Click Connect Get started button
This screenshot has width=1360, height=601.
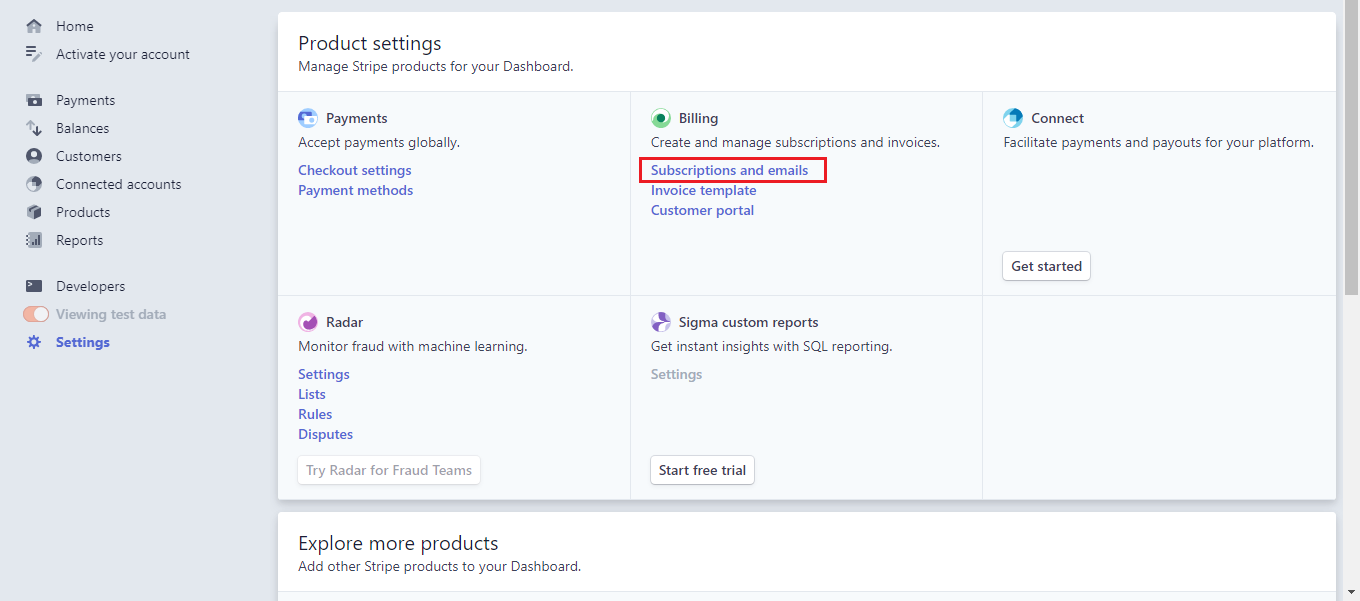(x=1046, y=266)
